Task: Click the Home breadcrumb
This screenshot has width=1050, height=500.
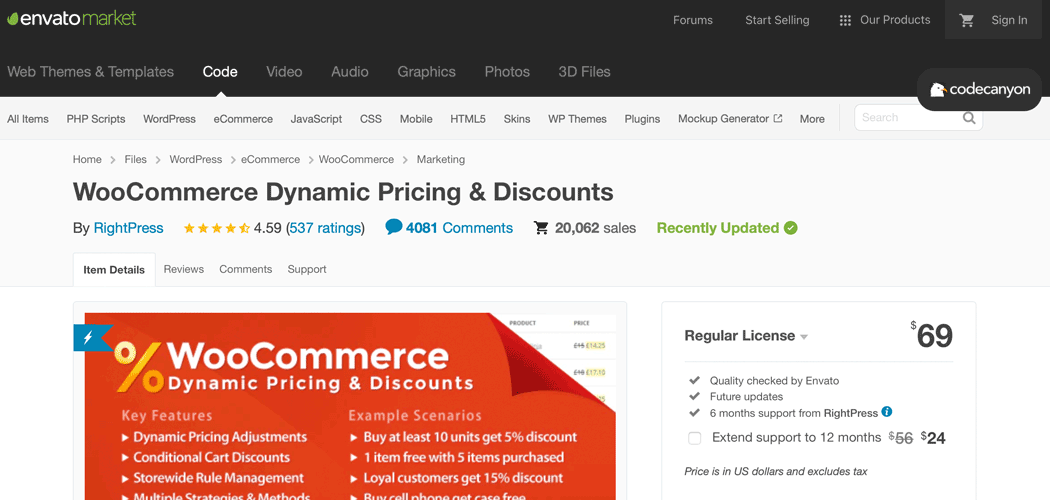Action: (x=87, y=159)
